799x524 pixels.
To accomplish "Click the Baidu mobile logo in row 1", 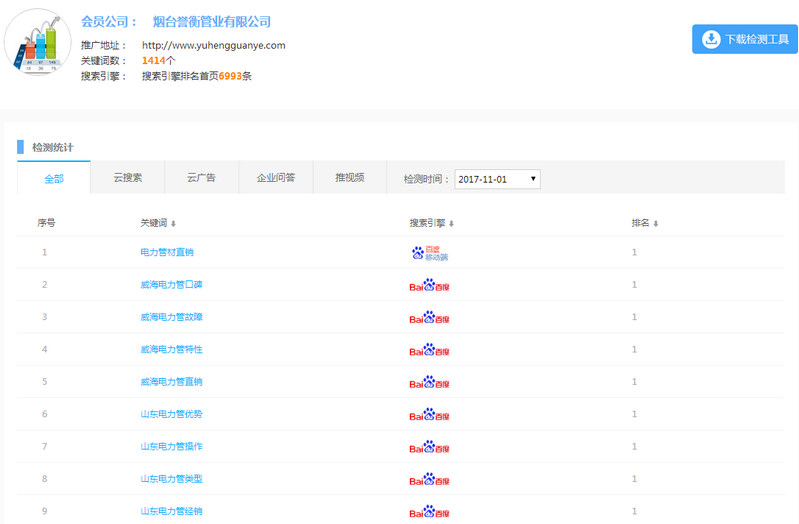I will click(x=430, y=253).
